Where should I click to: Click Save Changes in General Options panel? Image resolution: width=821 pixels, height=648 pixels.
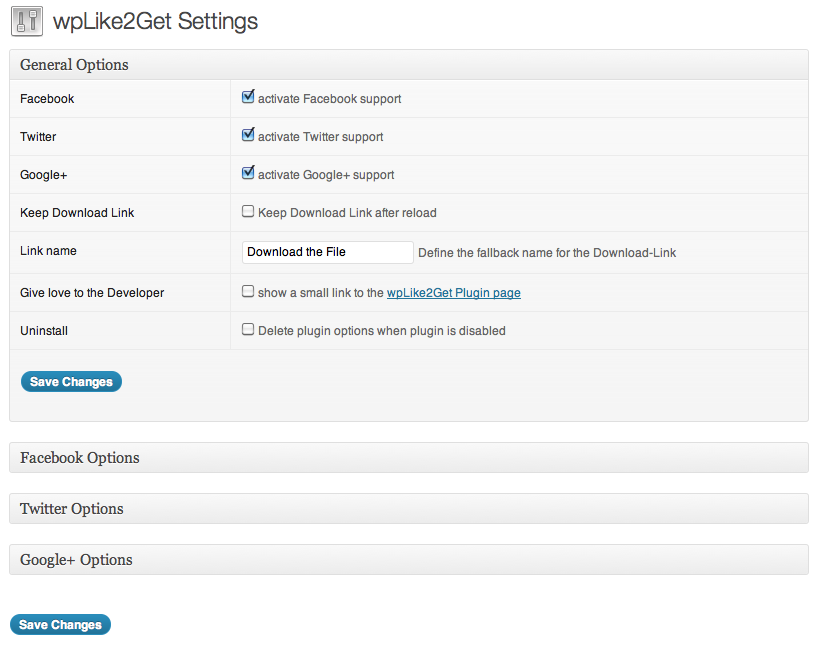pos(71,382)
